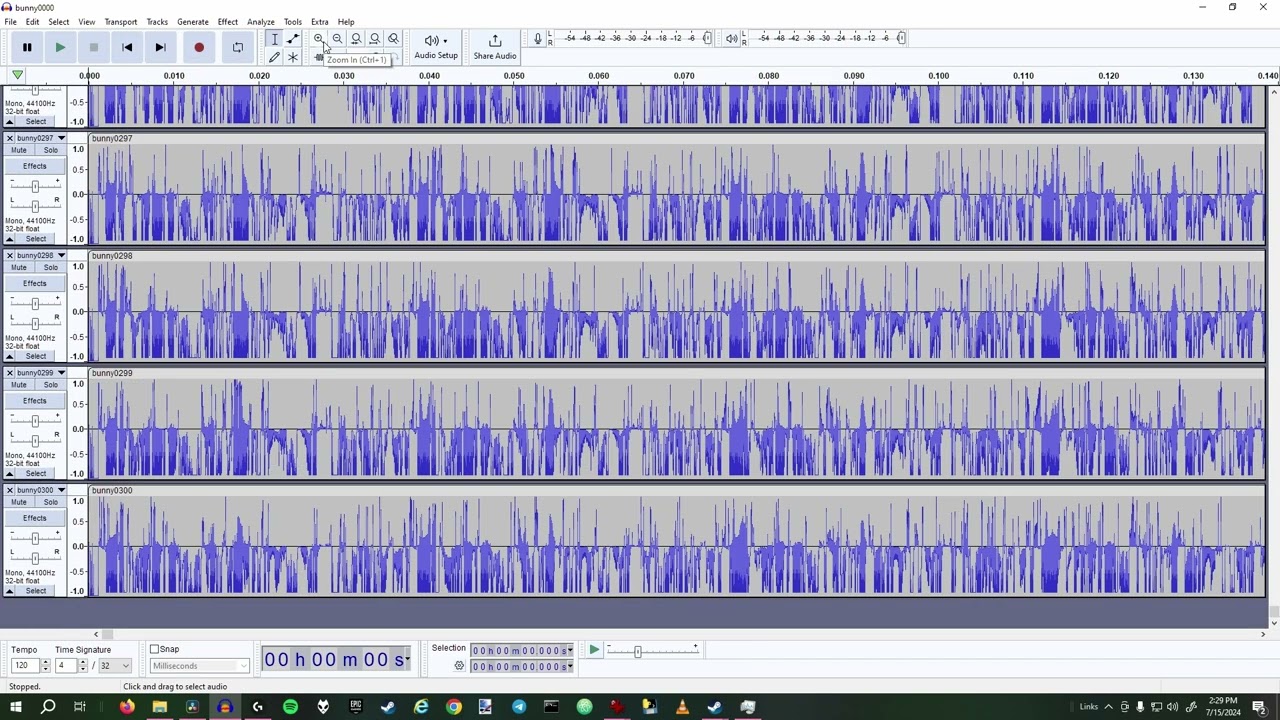The image size is (1280, 720).
Task: Click the Pause button
Action: pyautogui.click(x=27, y=47)
